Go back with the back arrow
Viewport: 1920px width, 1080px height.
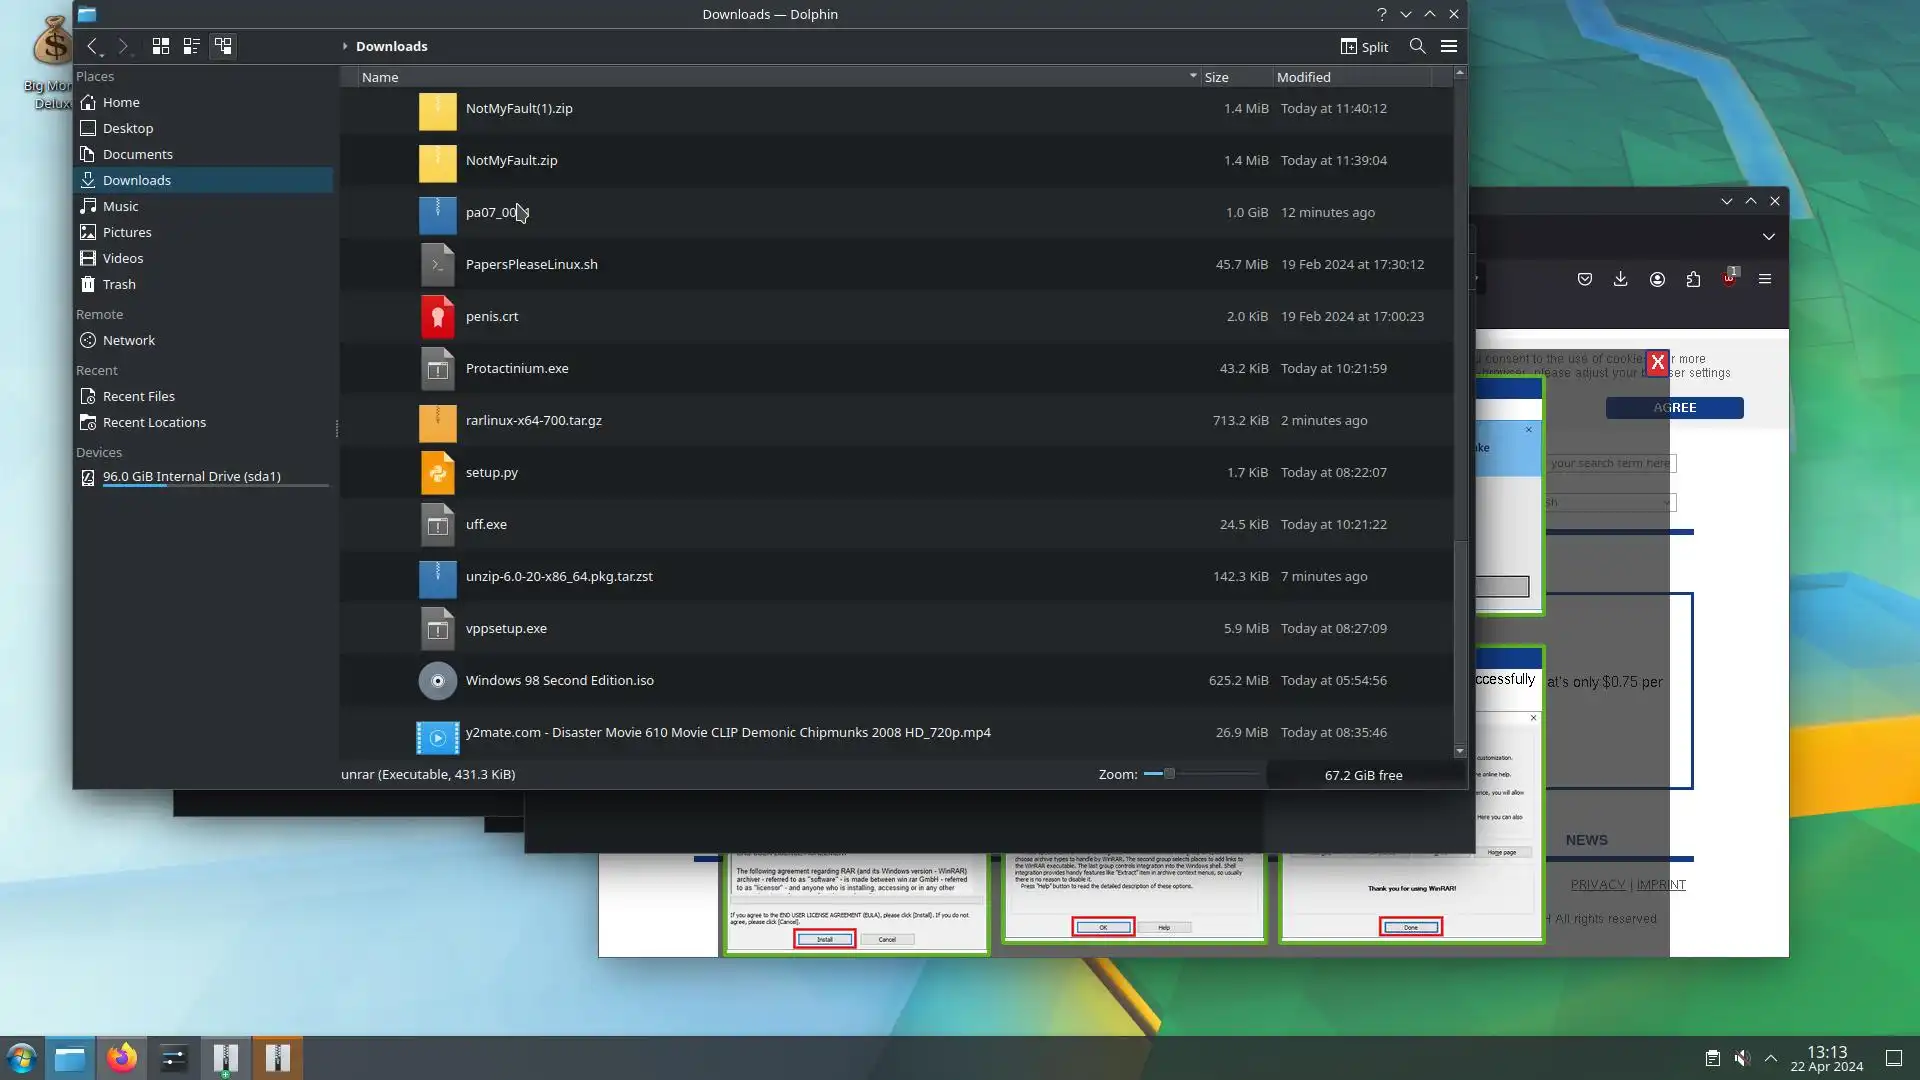(92, 46)
